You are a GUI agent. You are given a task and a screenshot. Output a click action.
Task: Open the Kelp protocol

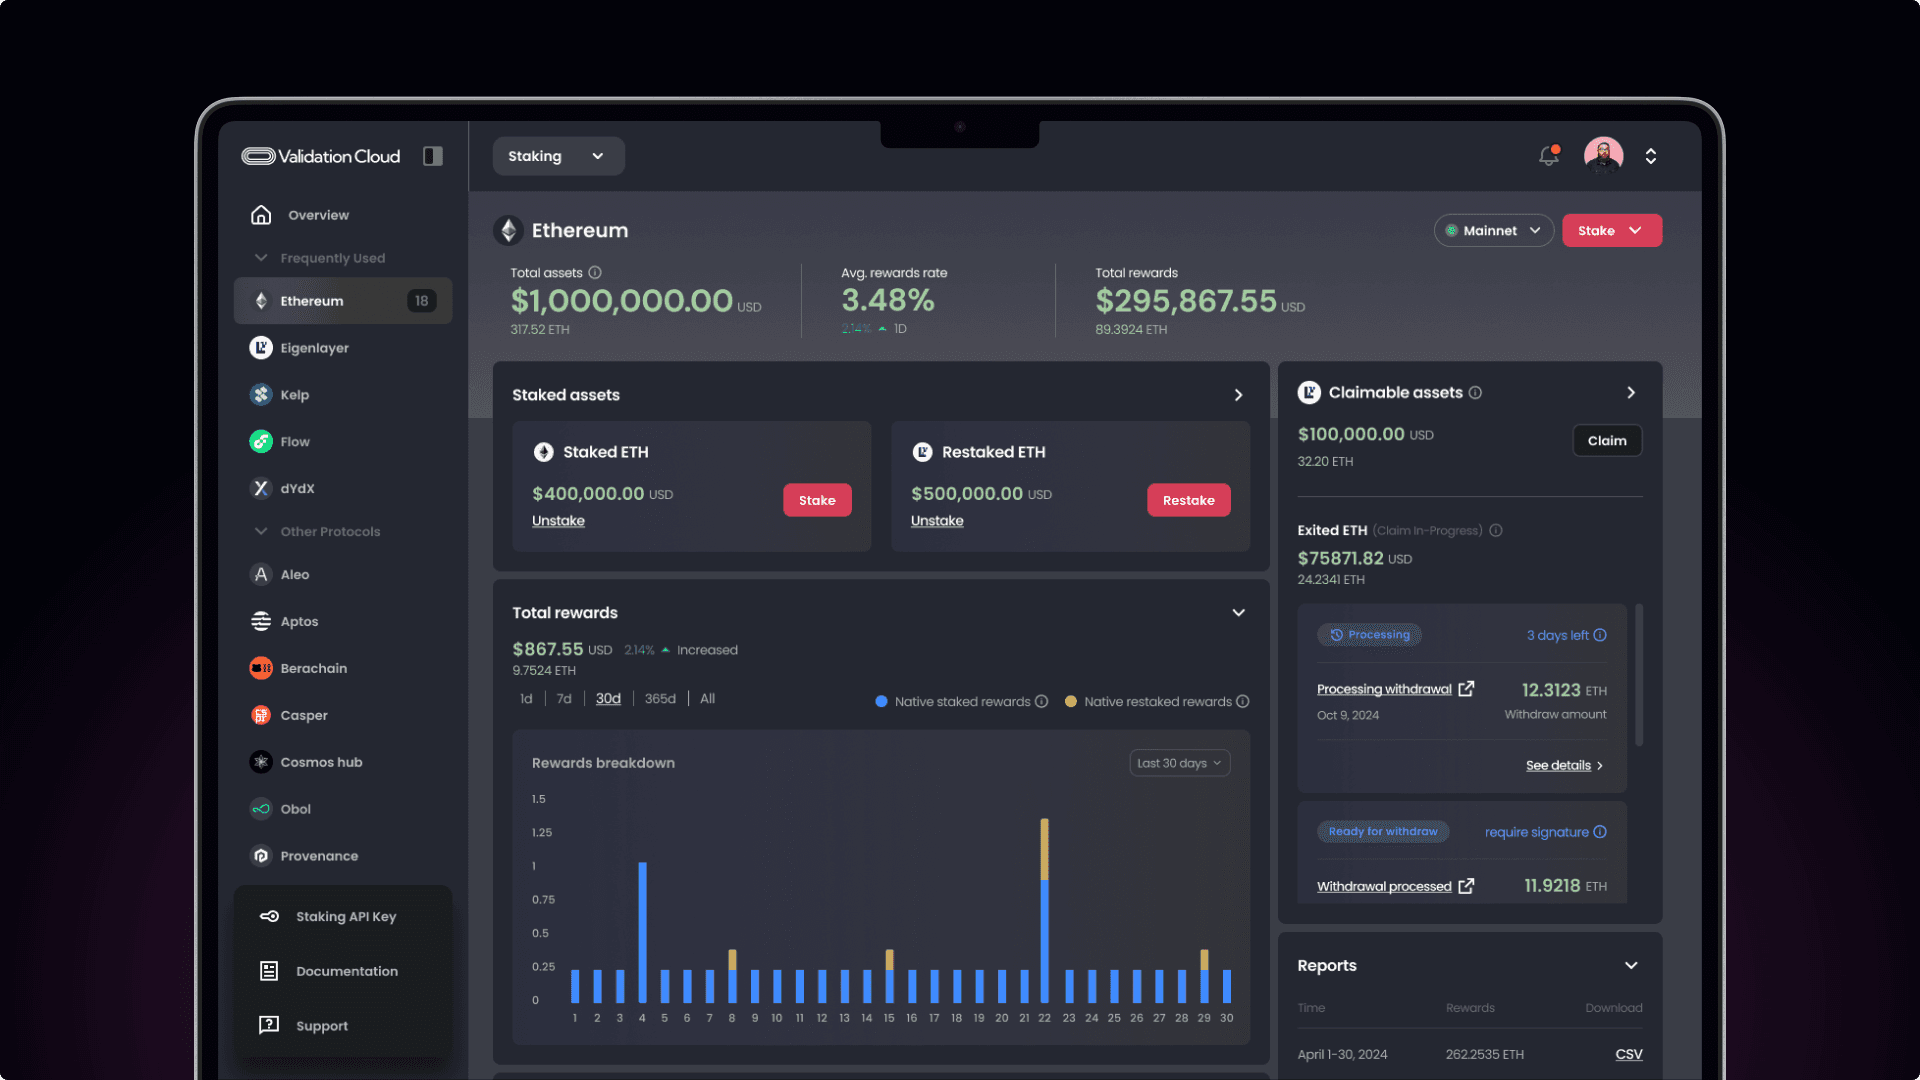point(294,395)
